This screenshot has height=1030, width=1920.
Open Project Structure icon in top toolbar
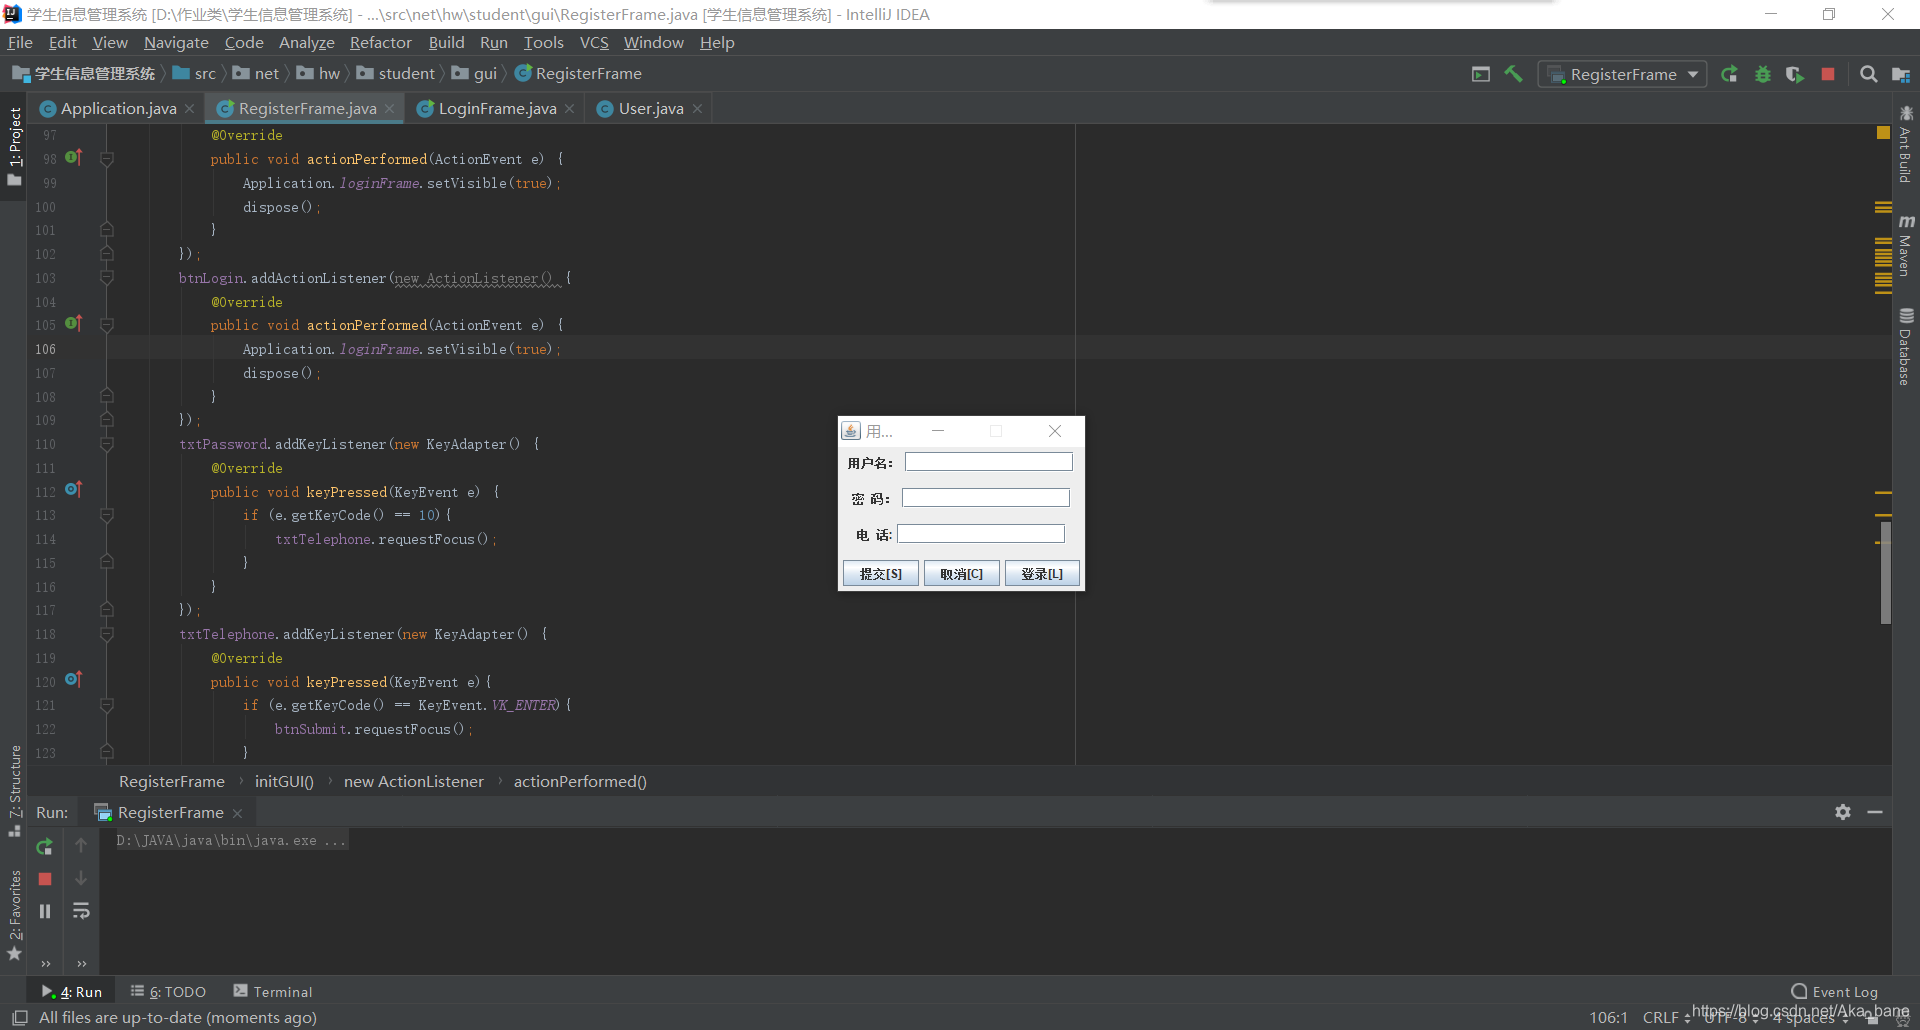[x=1901, y=74]
